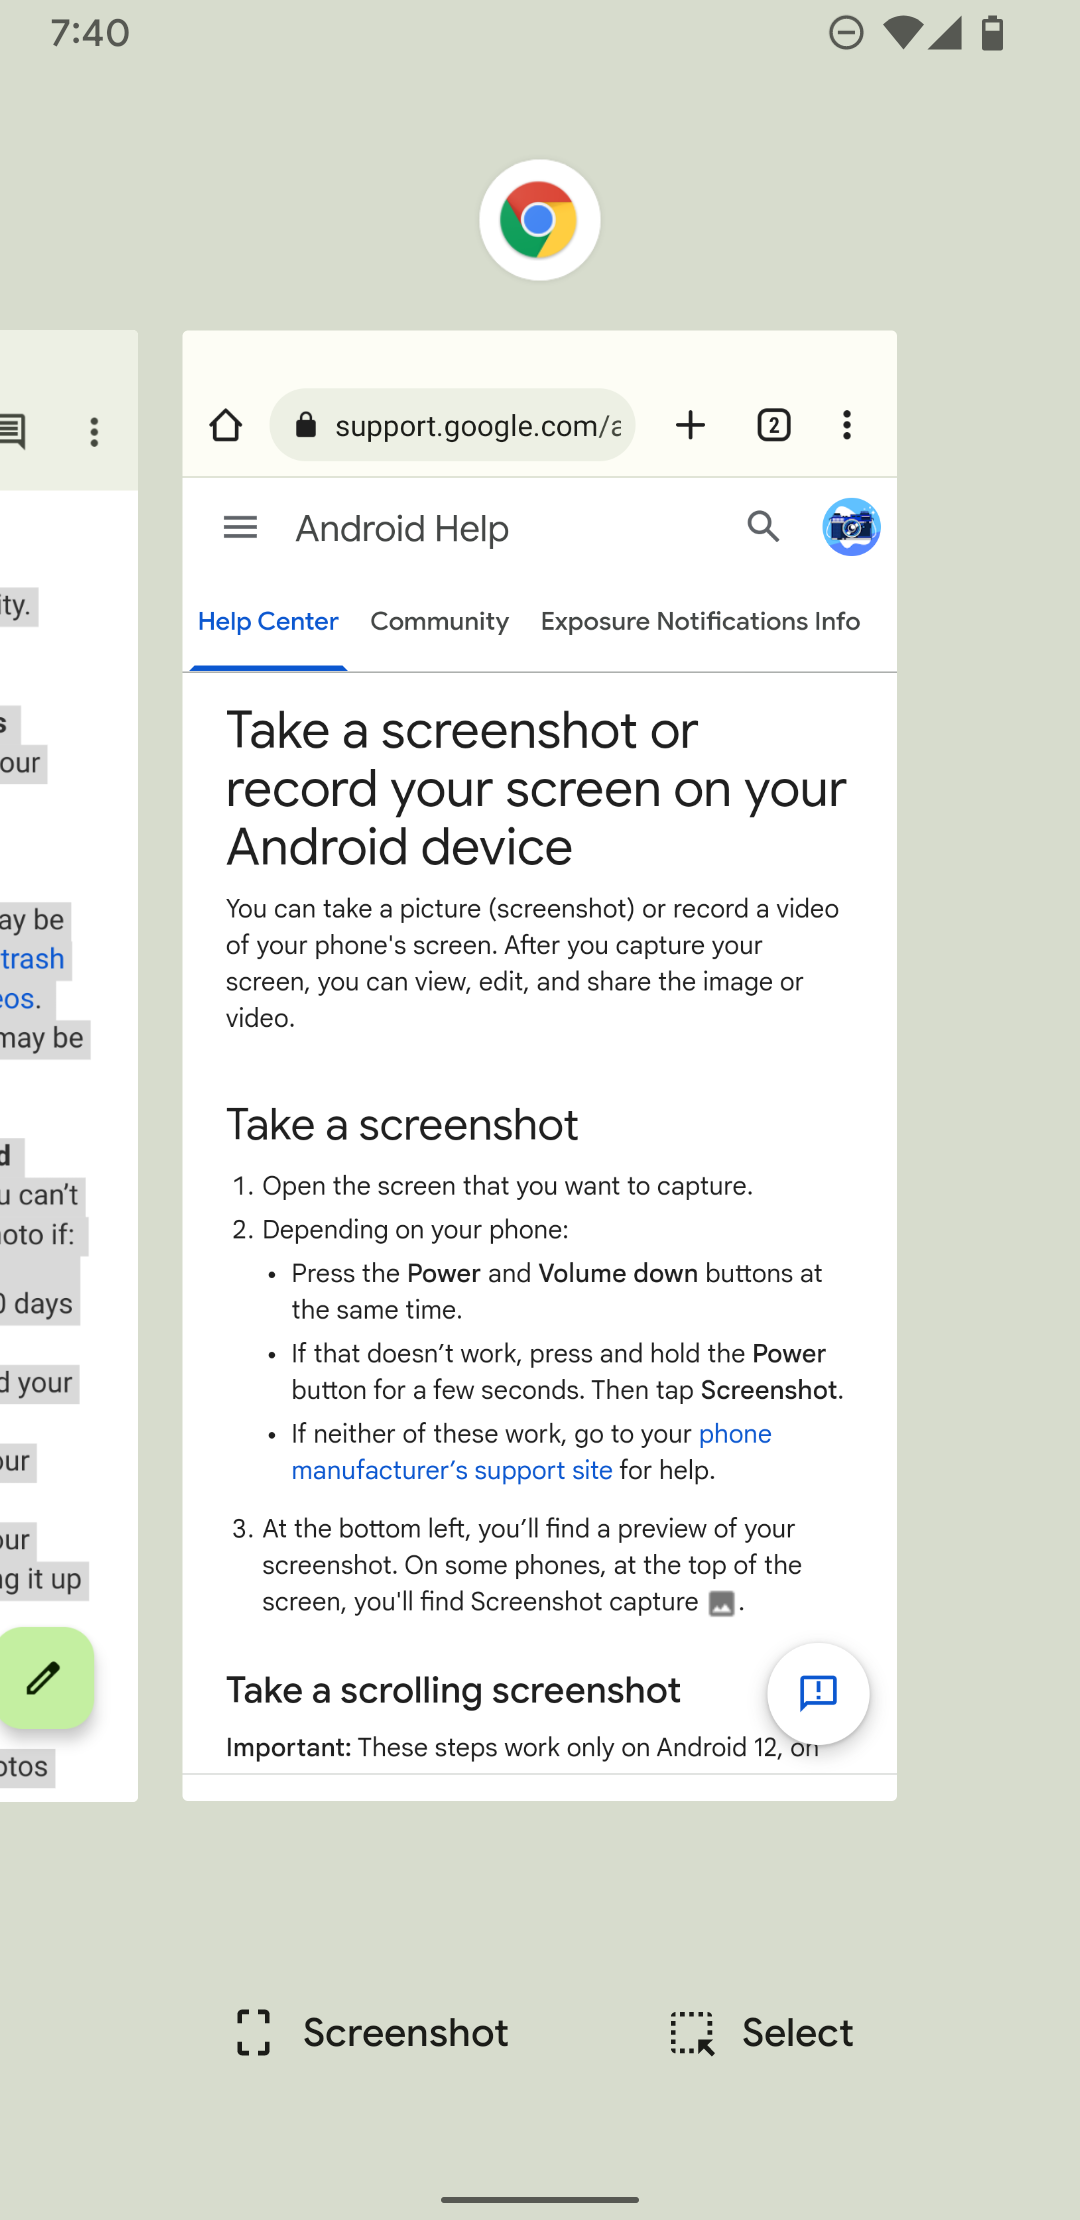Tap the Do Not Disturb status icon
Image resolution: width=1080 pixels, height=2220 pixels.
pyautogui.click(x=846, y=33)
